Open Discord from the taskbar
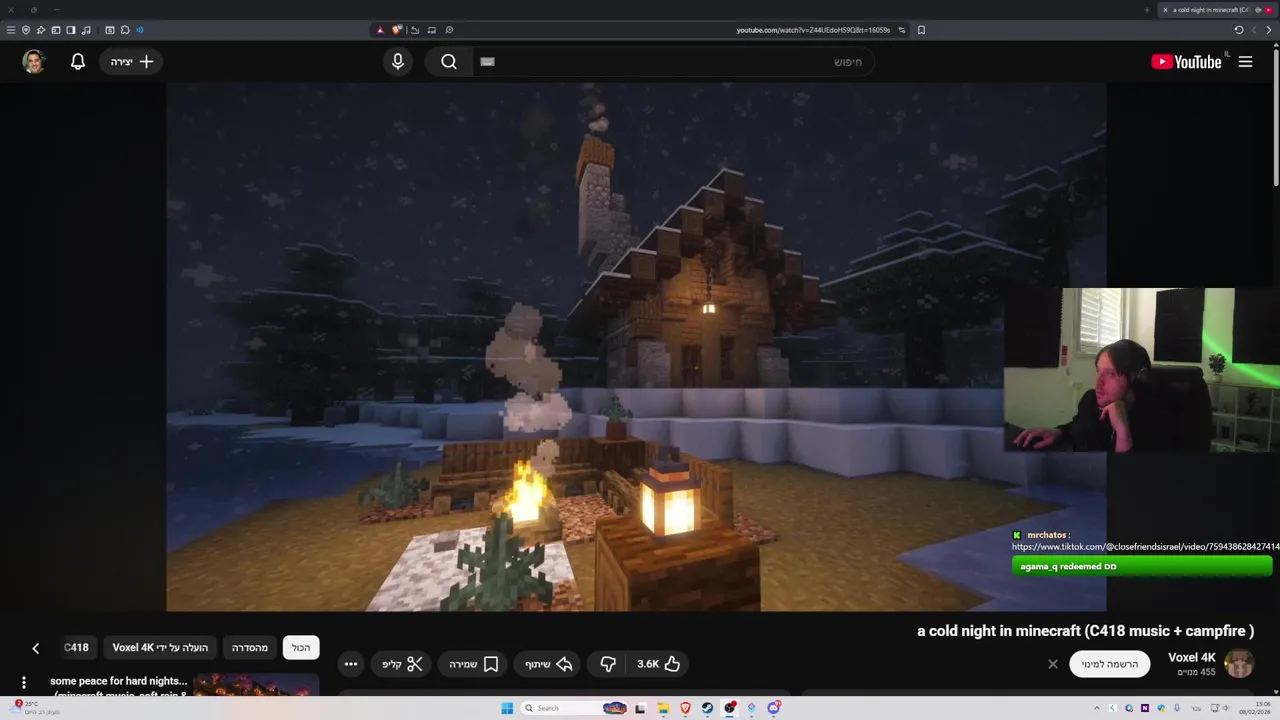The width and height of the screenshot is (1280, 720). 773,708
